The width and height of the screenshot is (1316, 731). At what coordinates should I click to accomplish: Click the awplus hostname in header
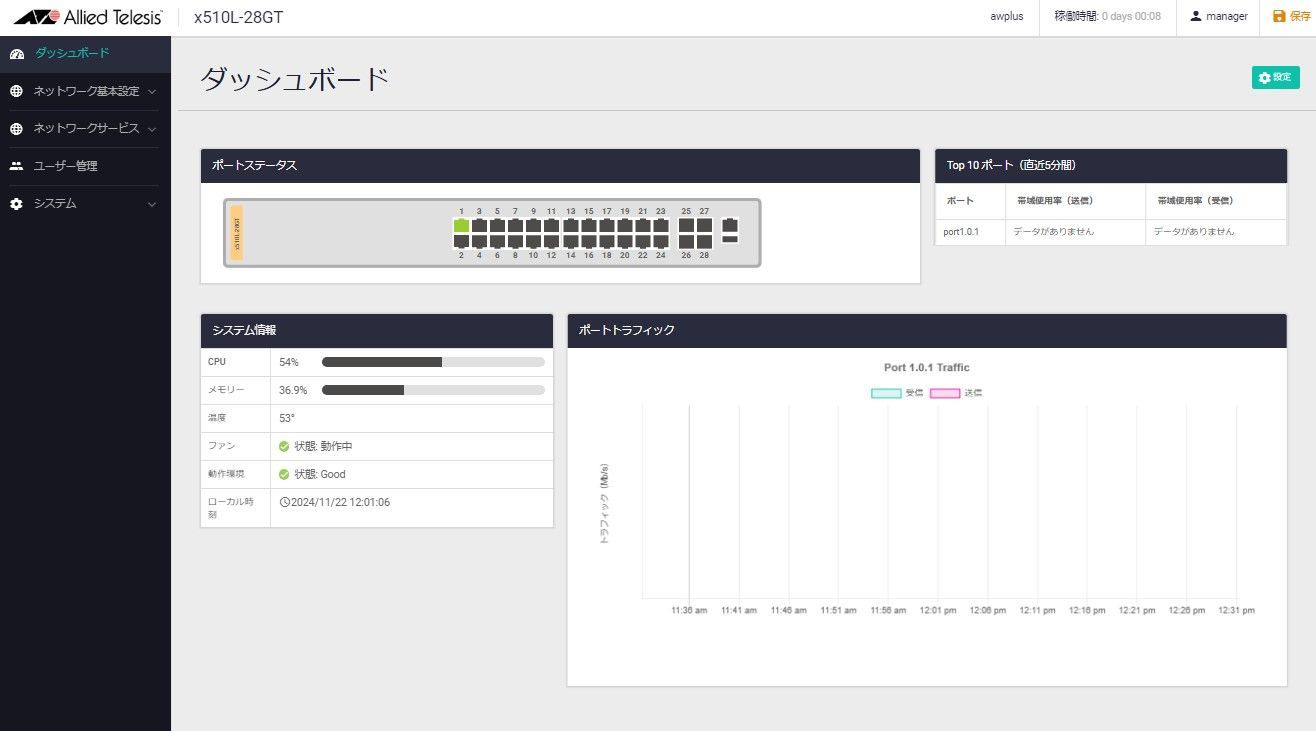pyautogui.click(x=1006, y=16)
